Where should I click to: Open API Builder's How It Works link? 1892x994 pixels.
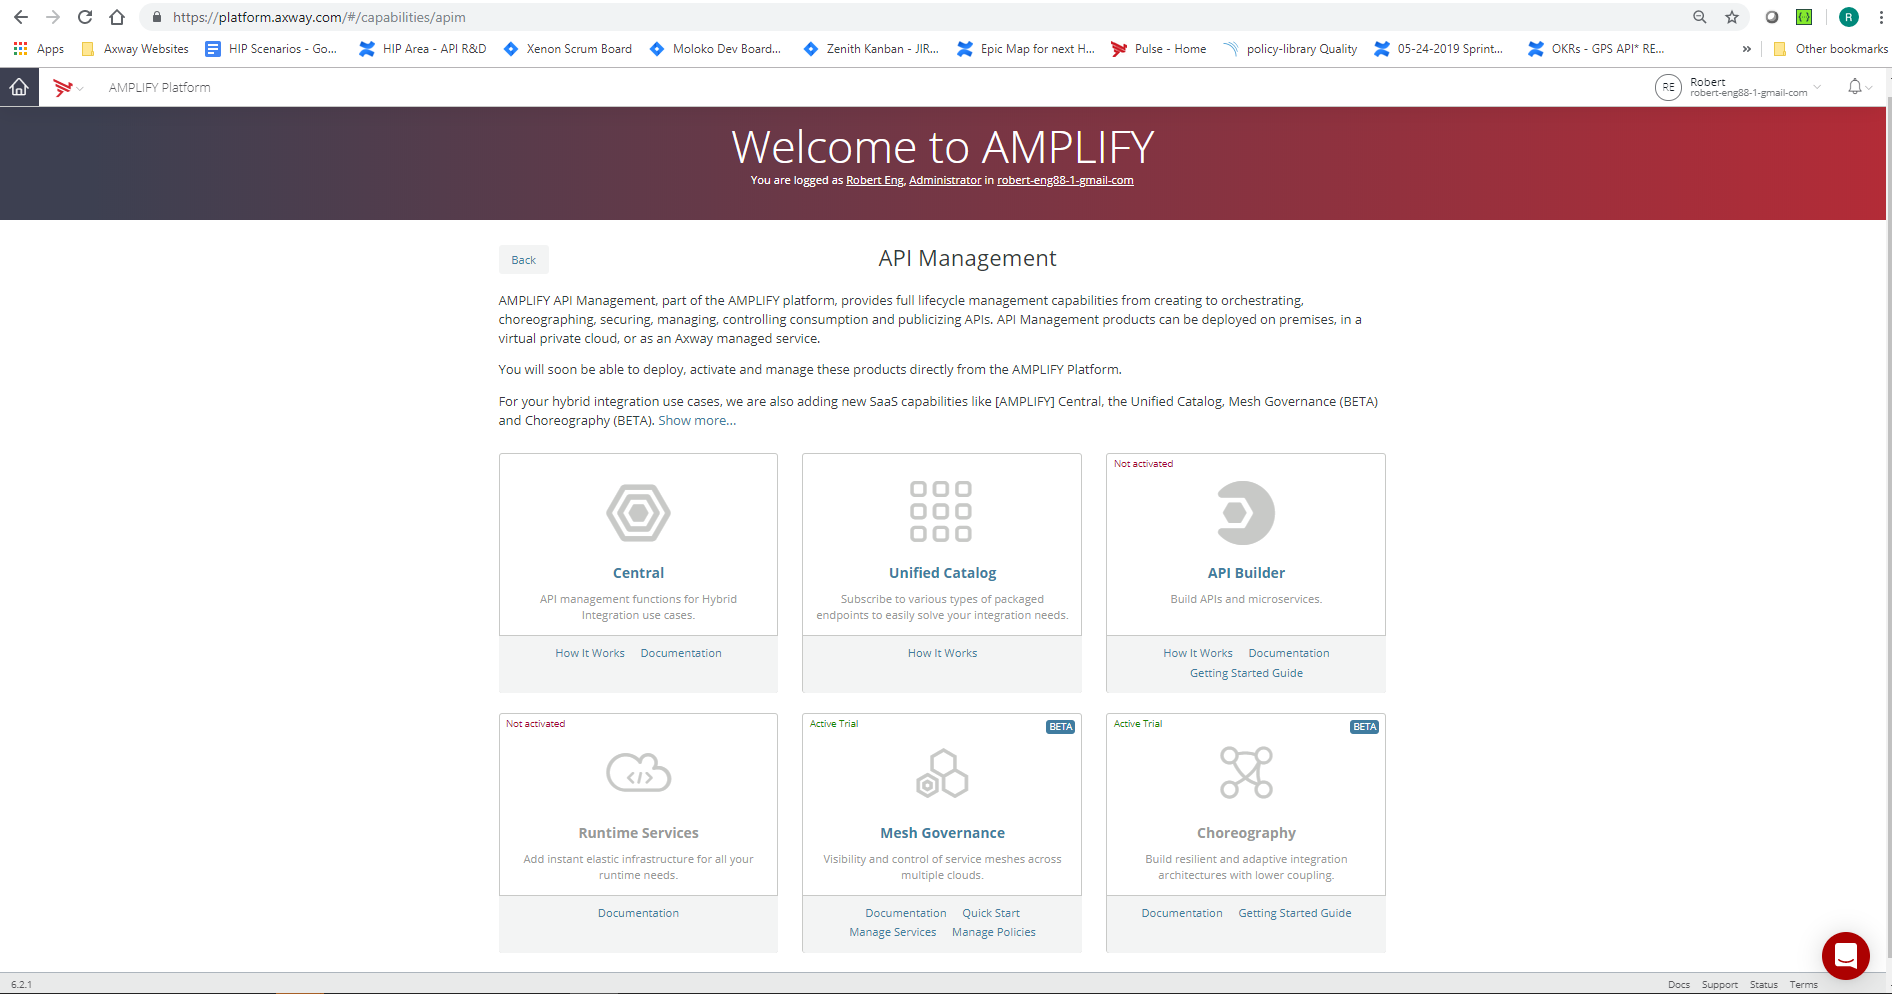(1198, 653)
